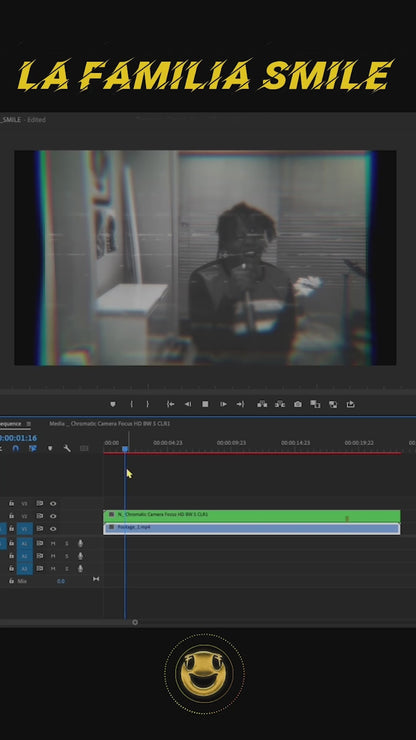The height and width of the screenshot is (740, 416).
Task: Stop playback with the stop button
Action: 205,404
